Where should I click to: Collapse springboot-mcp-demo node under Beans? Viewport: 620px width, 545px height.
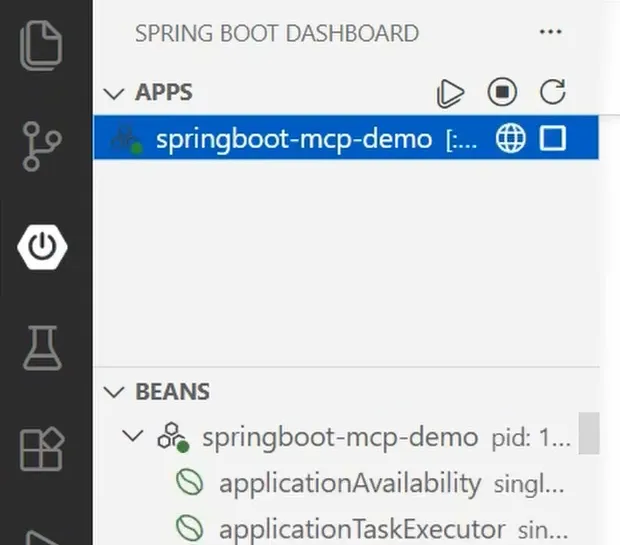tap(133, 436)
